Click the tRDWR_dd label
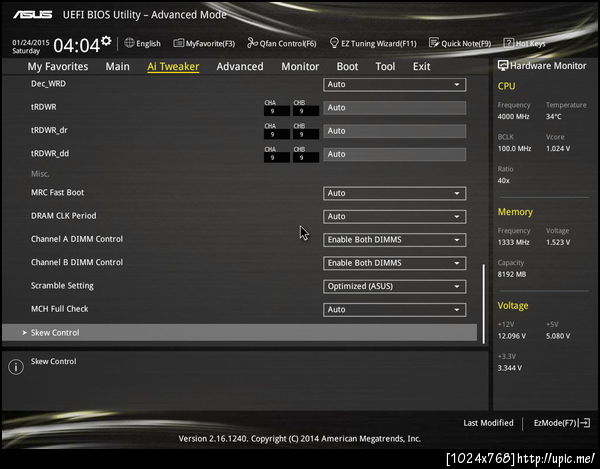Viewport: 600px width, 469px height. point(50,153)
